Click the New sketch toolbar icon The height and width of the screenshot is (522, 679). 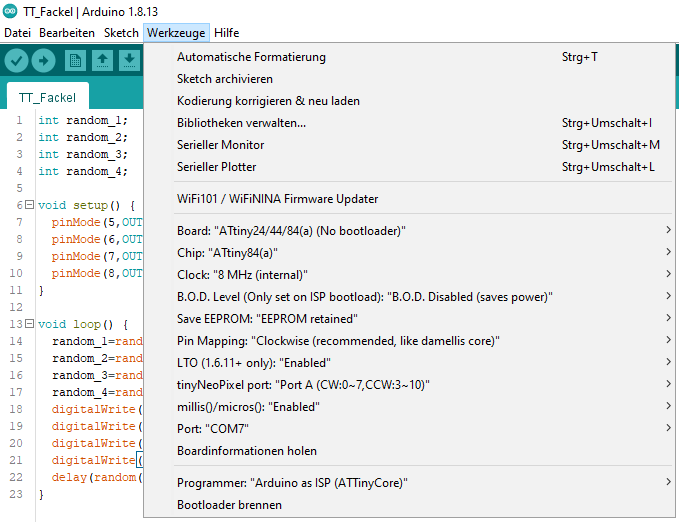point(75,61)
